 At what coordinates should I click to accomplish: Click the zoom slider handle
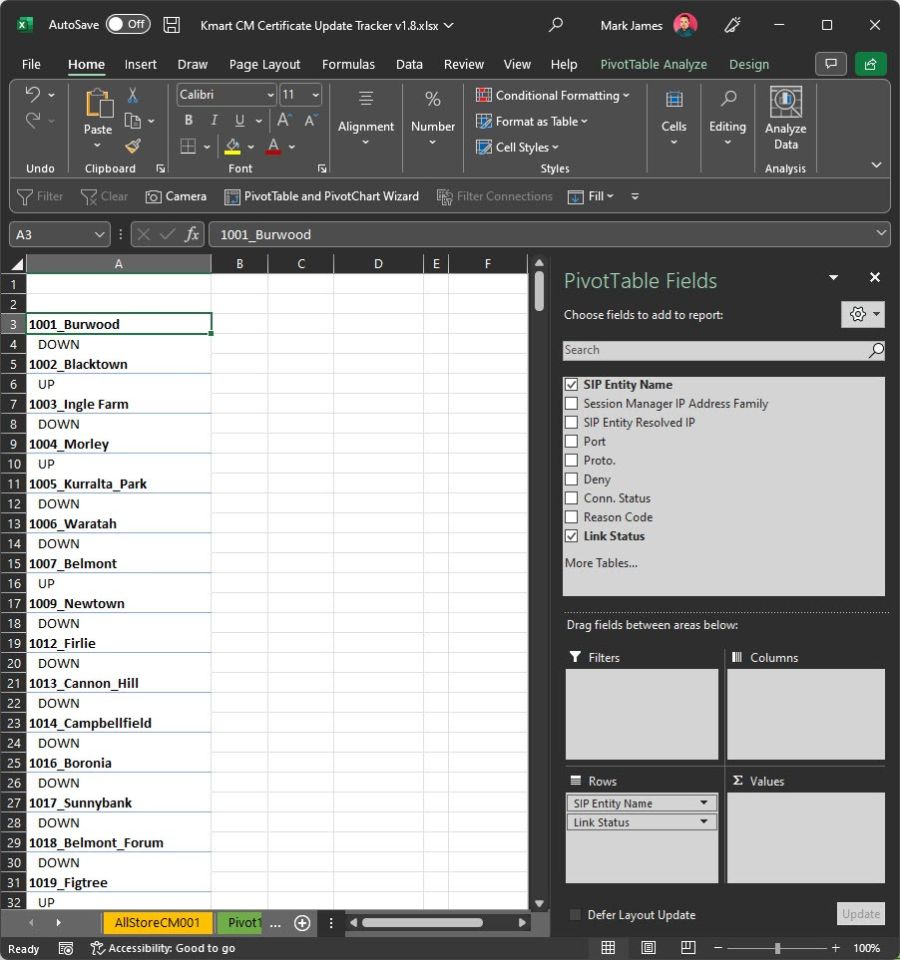[777, 948]
